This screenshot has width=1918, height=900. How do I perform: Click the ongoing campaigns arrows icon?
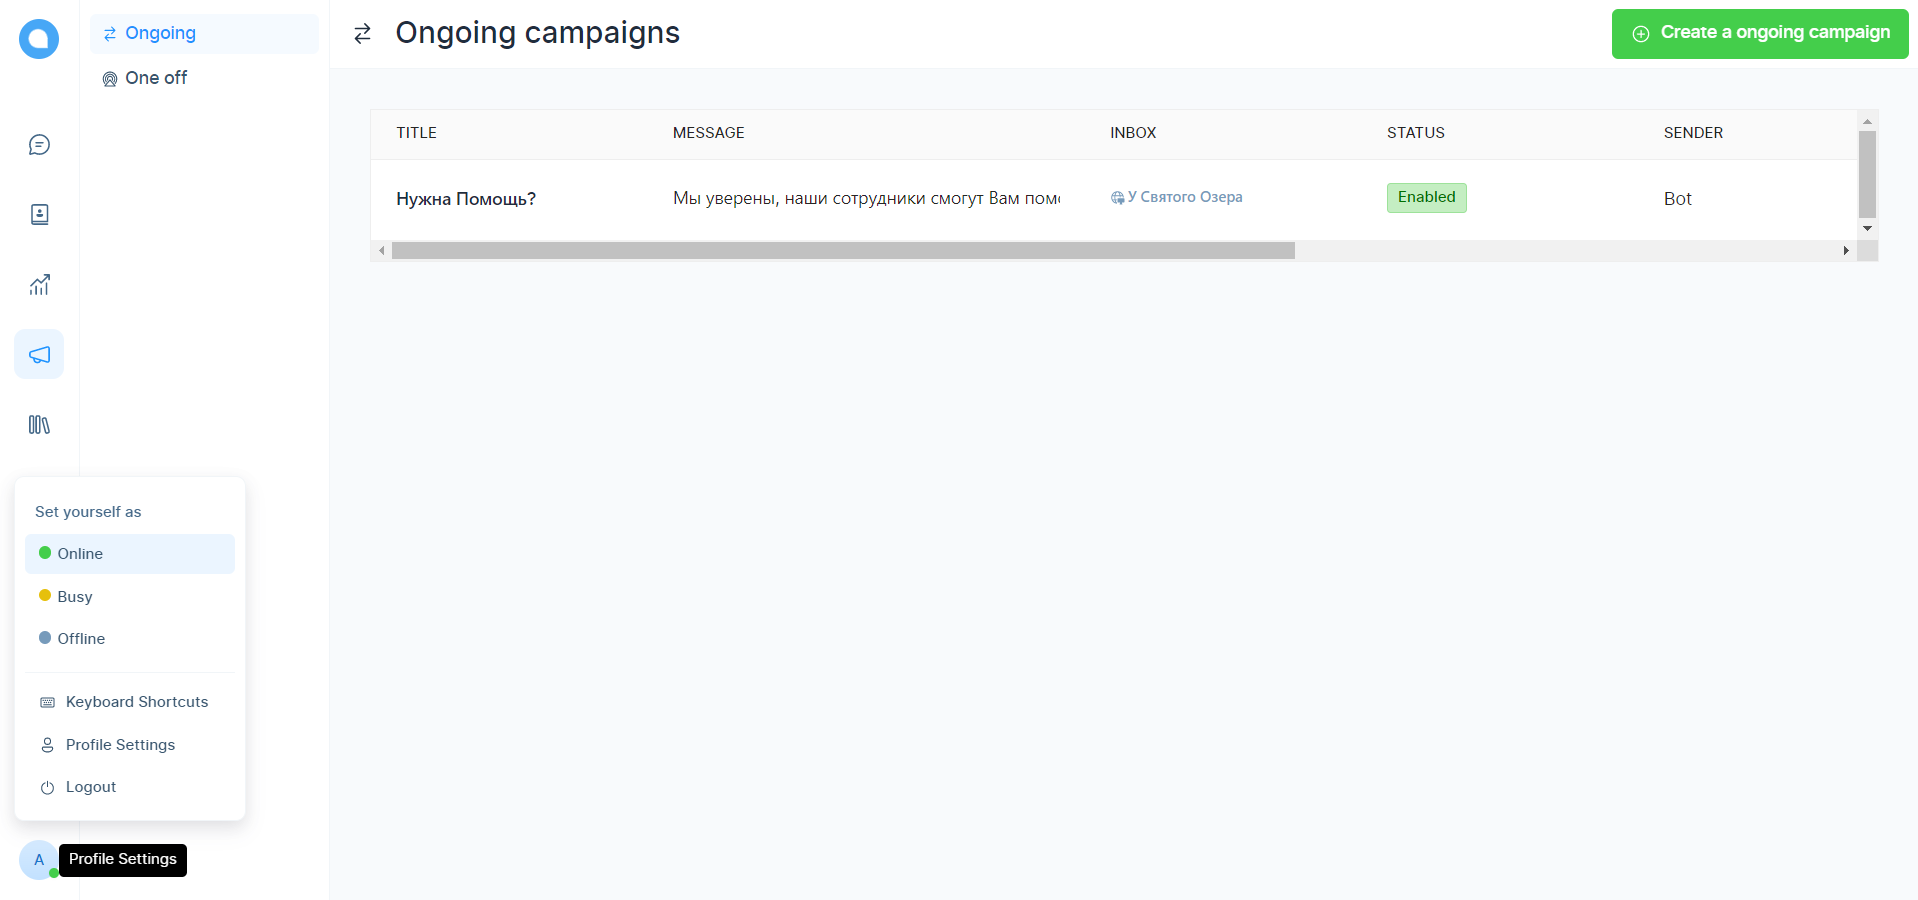click(361, 33)
